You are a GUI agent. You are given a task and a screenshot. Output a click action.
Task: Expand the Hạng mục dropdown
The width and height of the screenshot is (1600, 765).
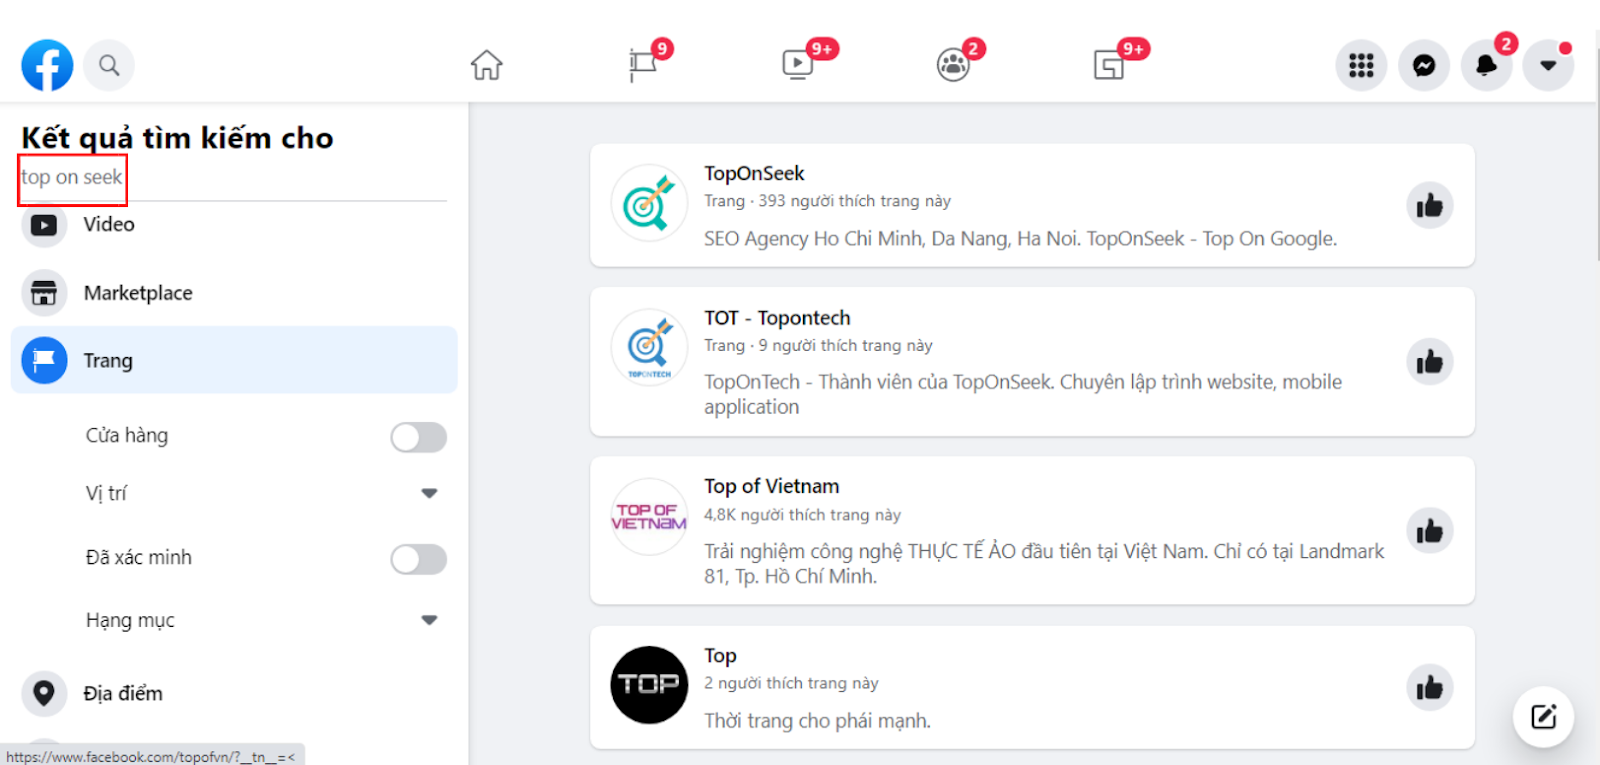(429, 620)
